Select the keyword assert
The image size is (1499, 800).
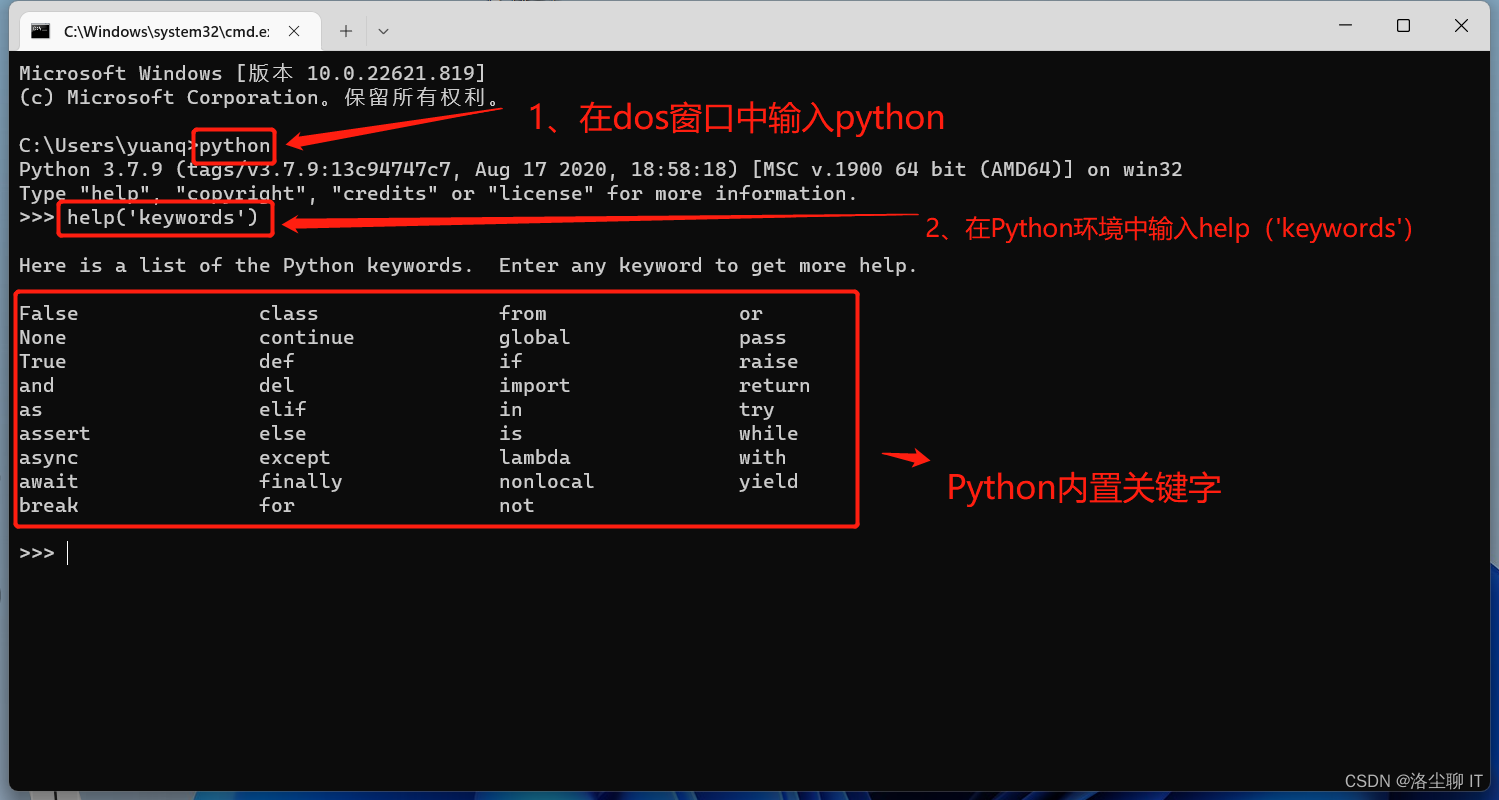(54, 433)
